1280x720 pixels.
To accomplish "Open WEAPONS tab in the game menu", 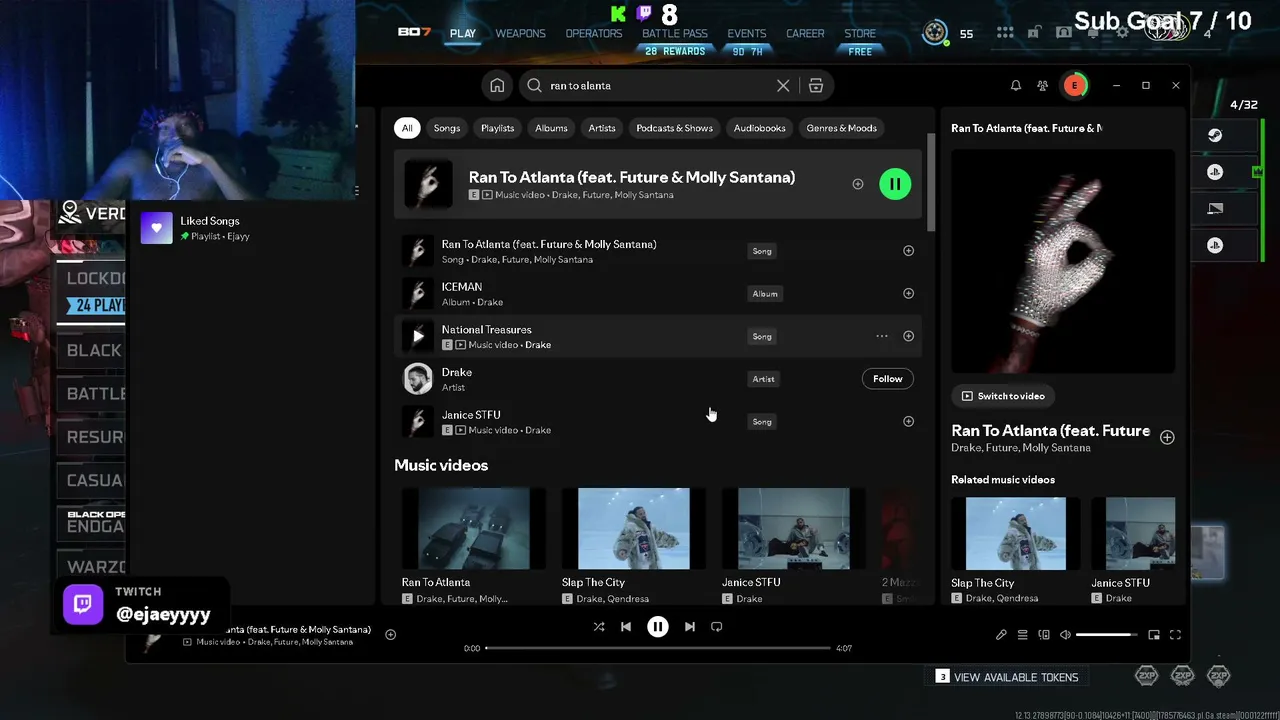I will point(521,34).
